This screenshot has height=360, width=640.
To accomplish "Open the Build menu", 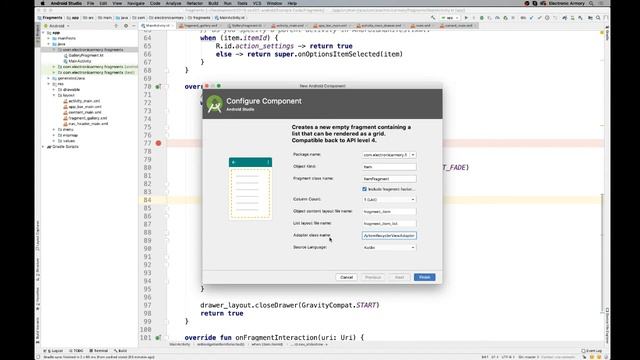I will coord(213,3).
